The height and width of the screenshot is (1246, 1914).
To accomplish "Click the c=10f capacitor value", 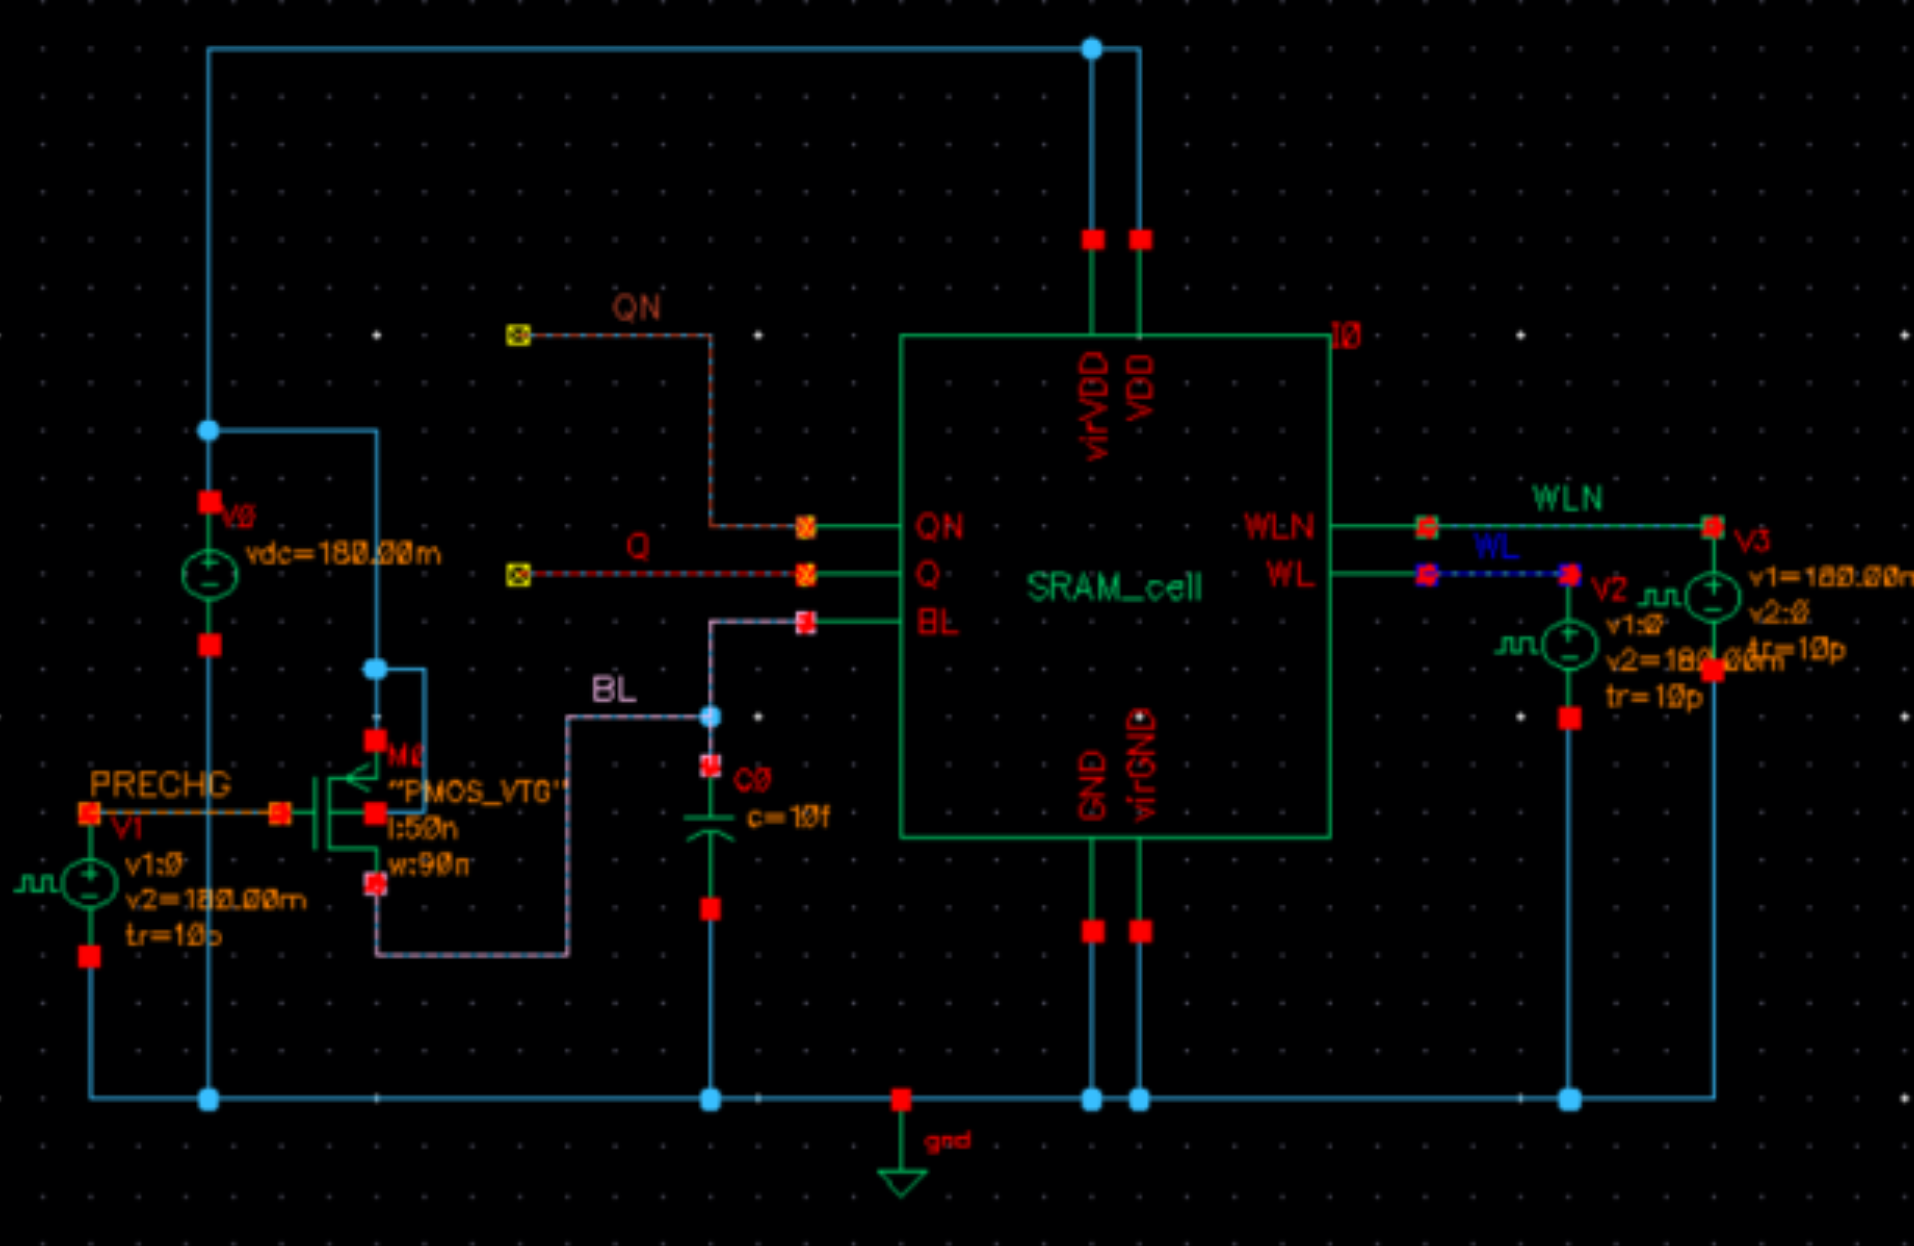I will pyautogui.click(x=788, y=818).
